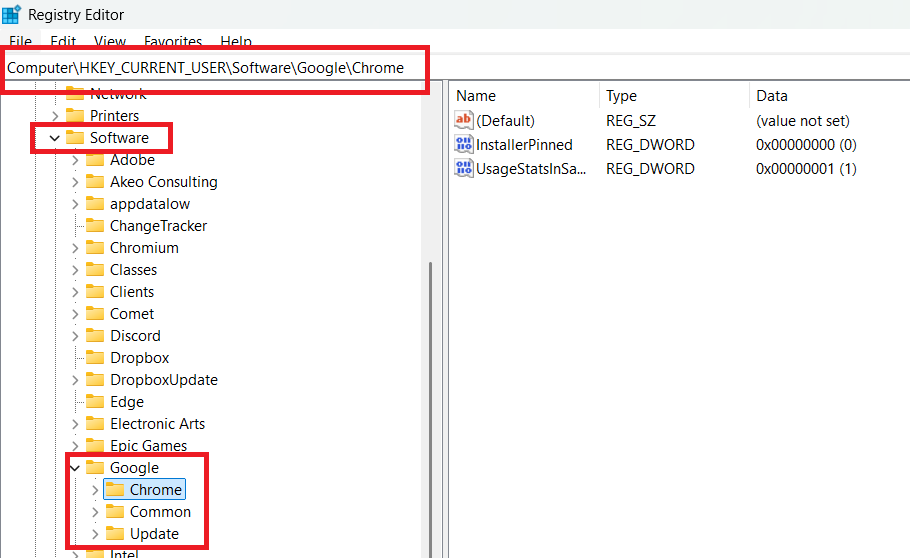Open the Favorites menu

[173, 41]
